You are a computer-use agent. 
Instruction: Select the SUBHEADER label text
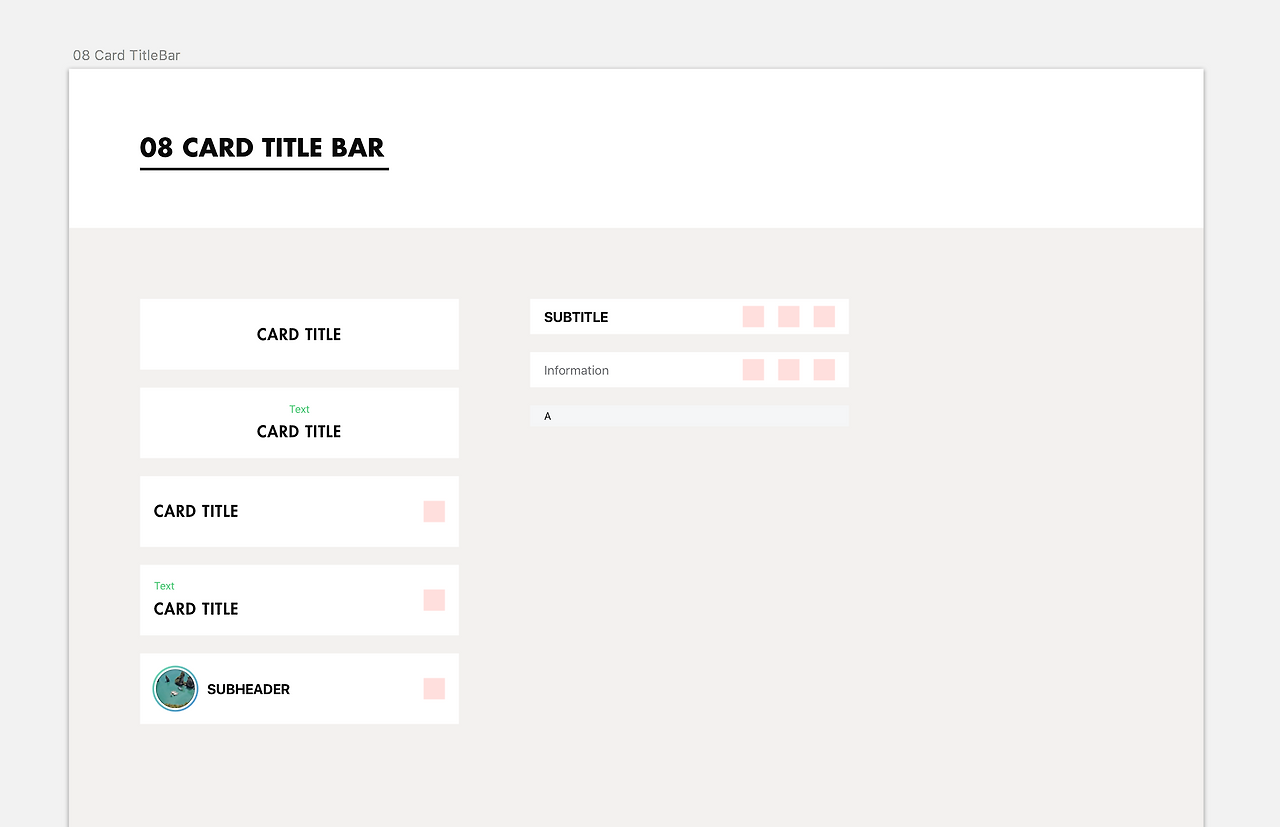[248, 689]
